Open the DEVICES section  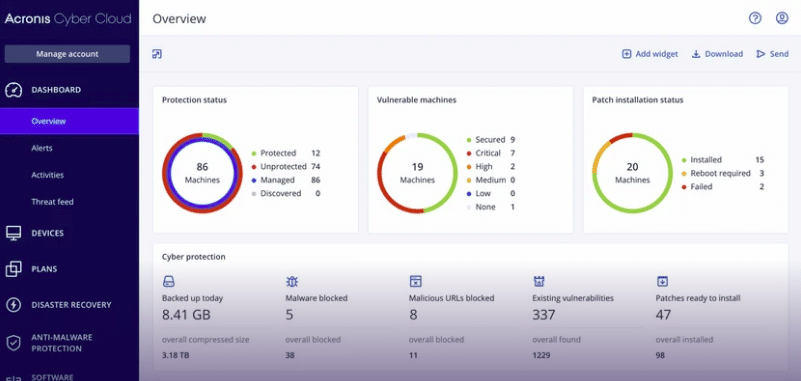(48, 233)
